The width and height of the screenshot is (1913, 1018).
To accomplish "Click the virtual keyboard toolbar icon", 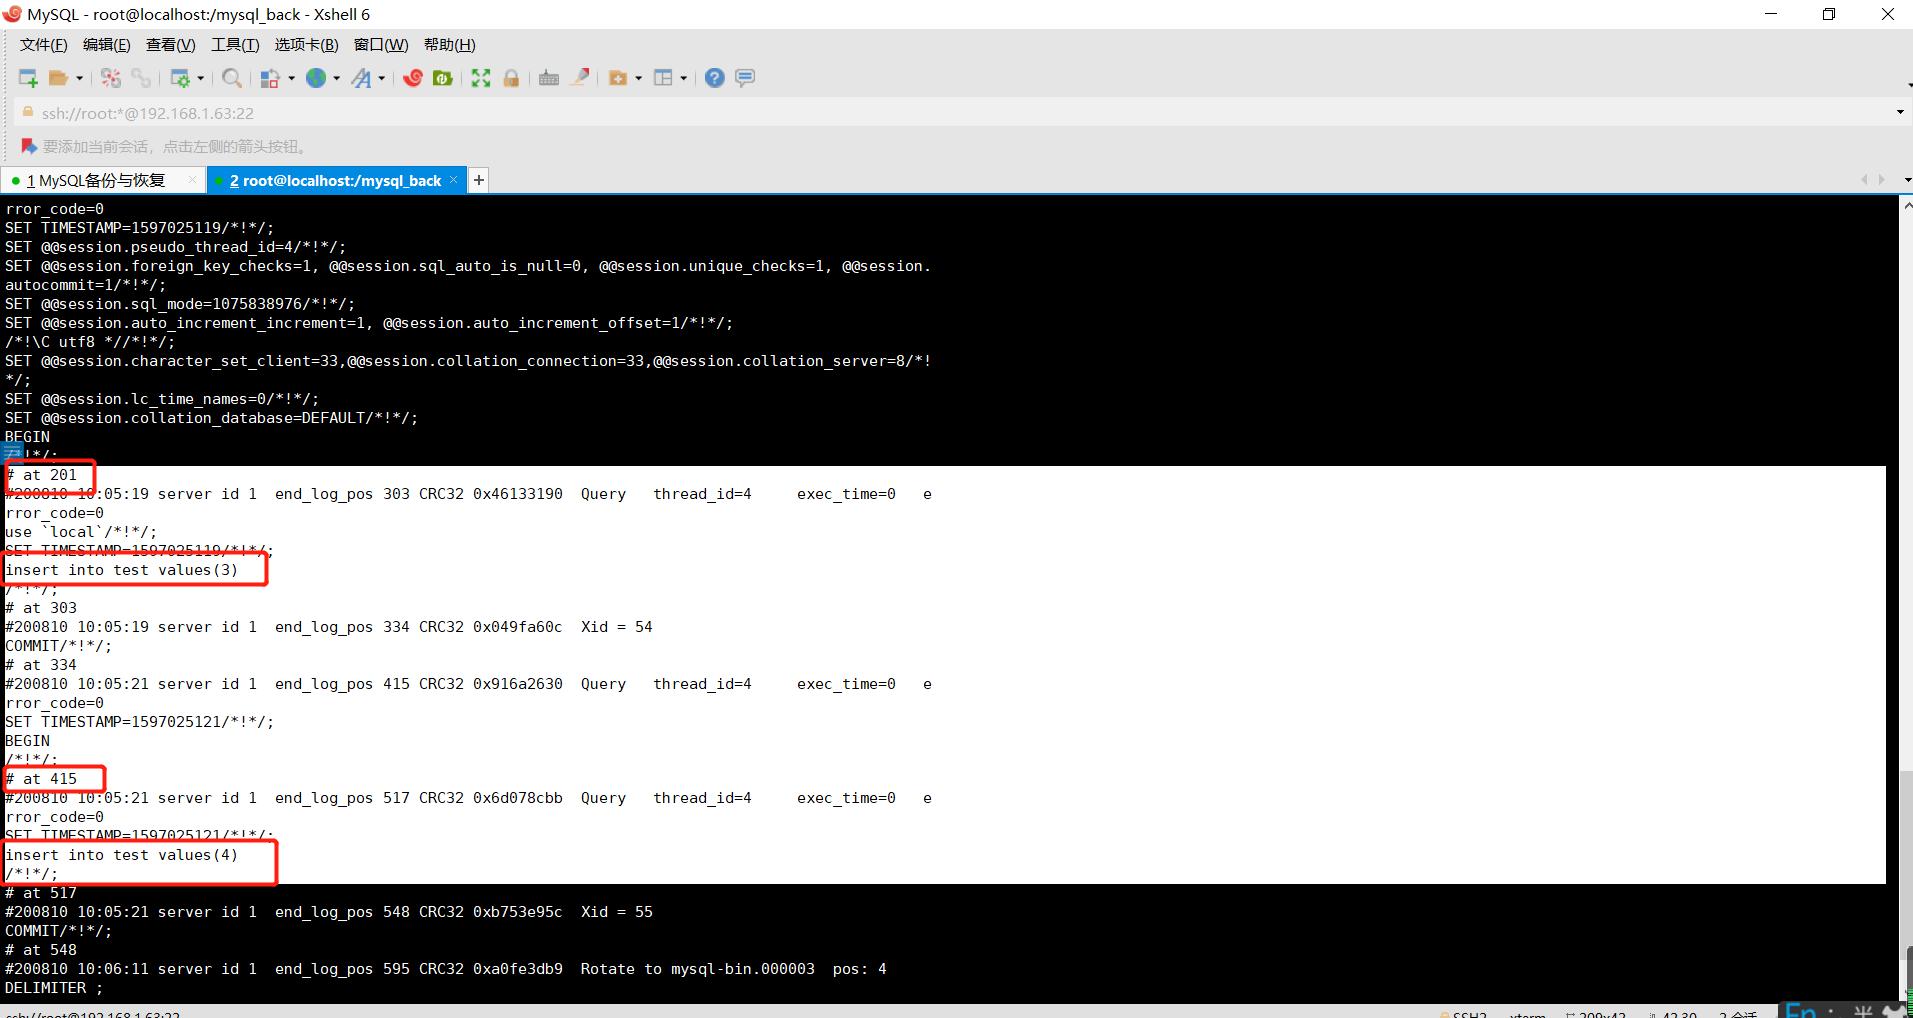I will [x=548, y=78].
